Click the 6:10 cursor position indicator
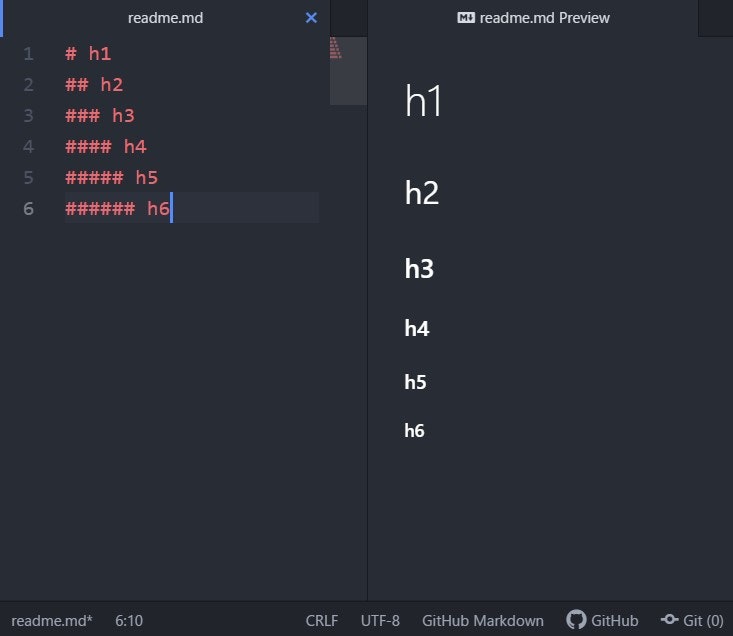This screenshot has height=636, width=733. pos(129,621)
